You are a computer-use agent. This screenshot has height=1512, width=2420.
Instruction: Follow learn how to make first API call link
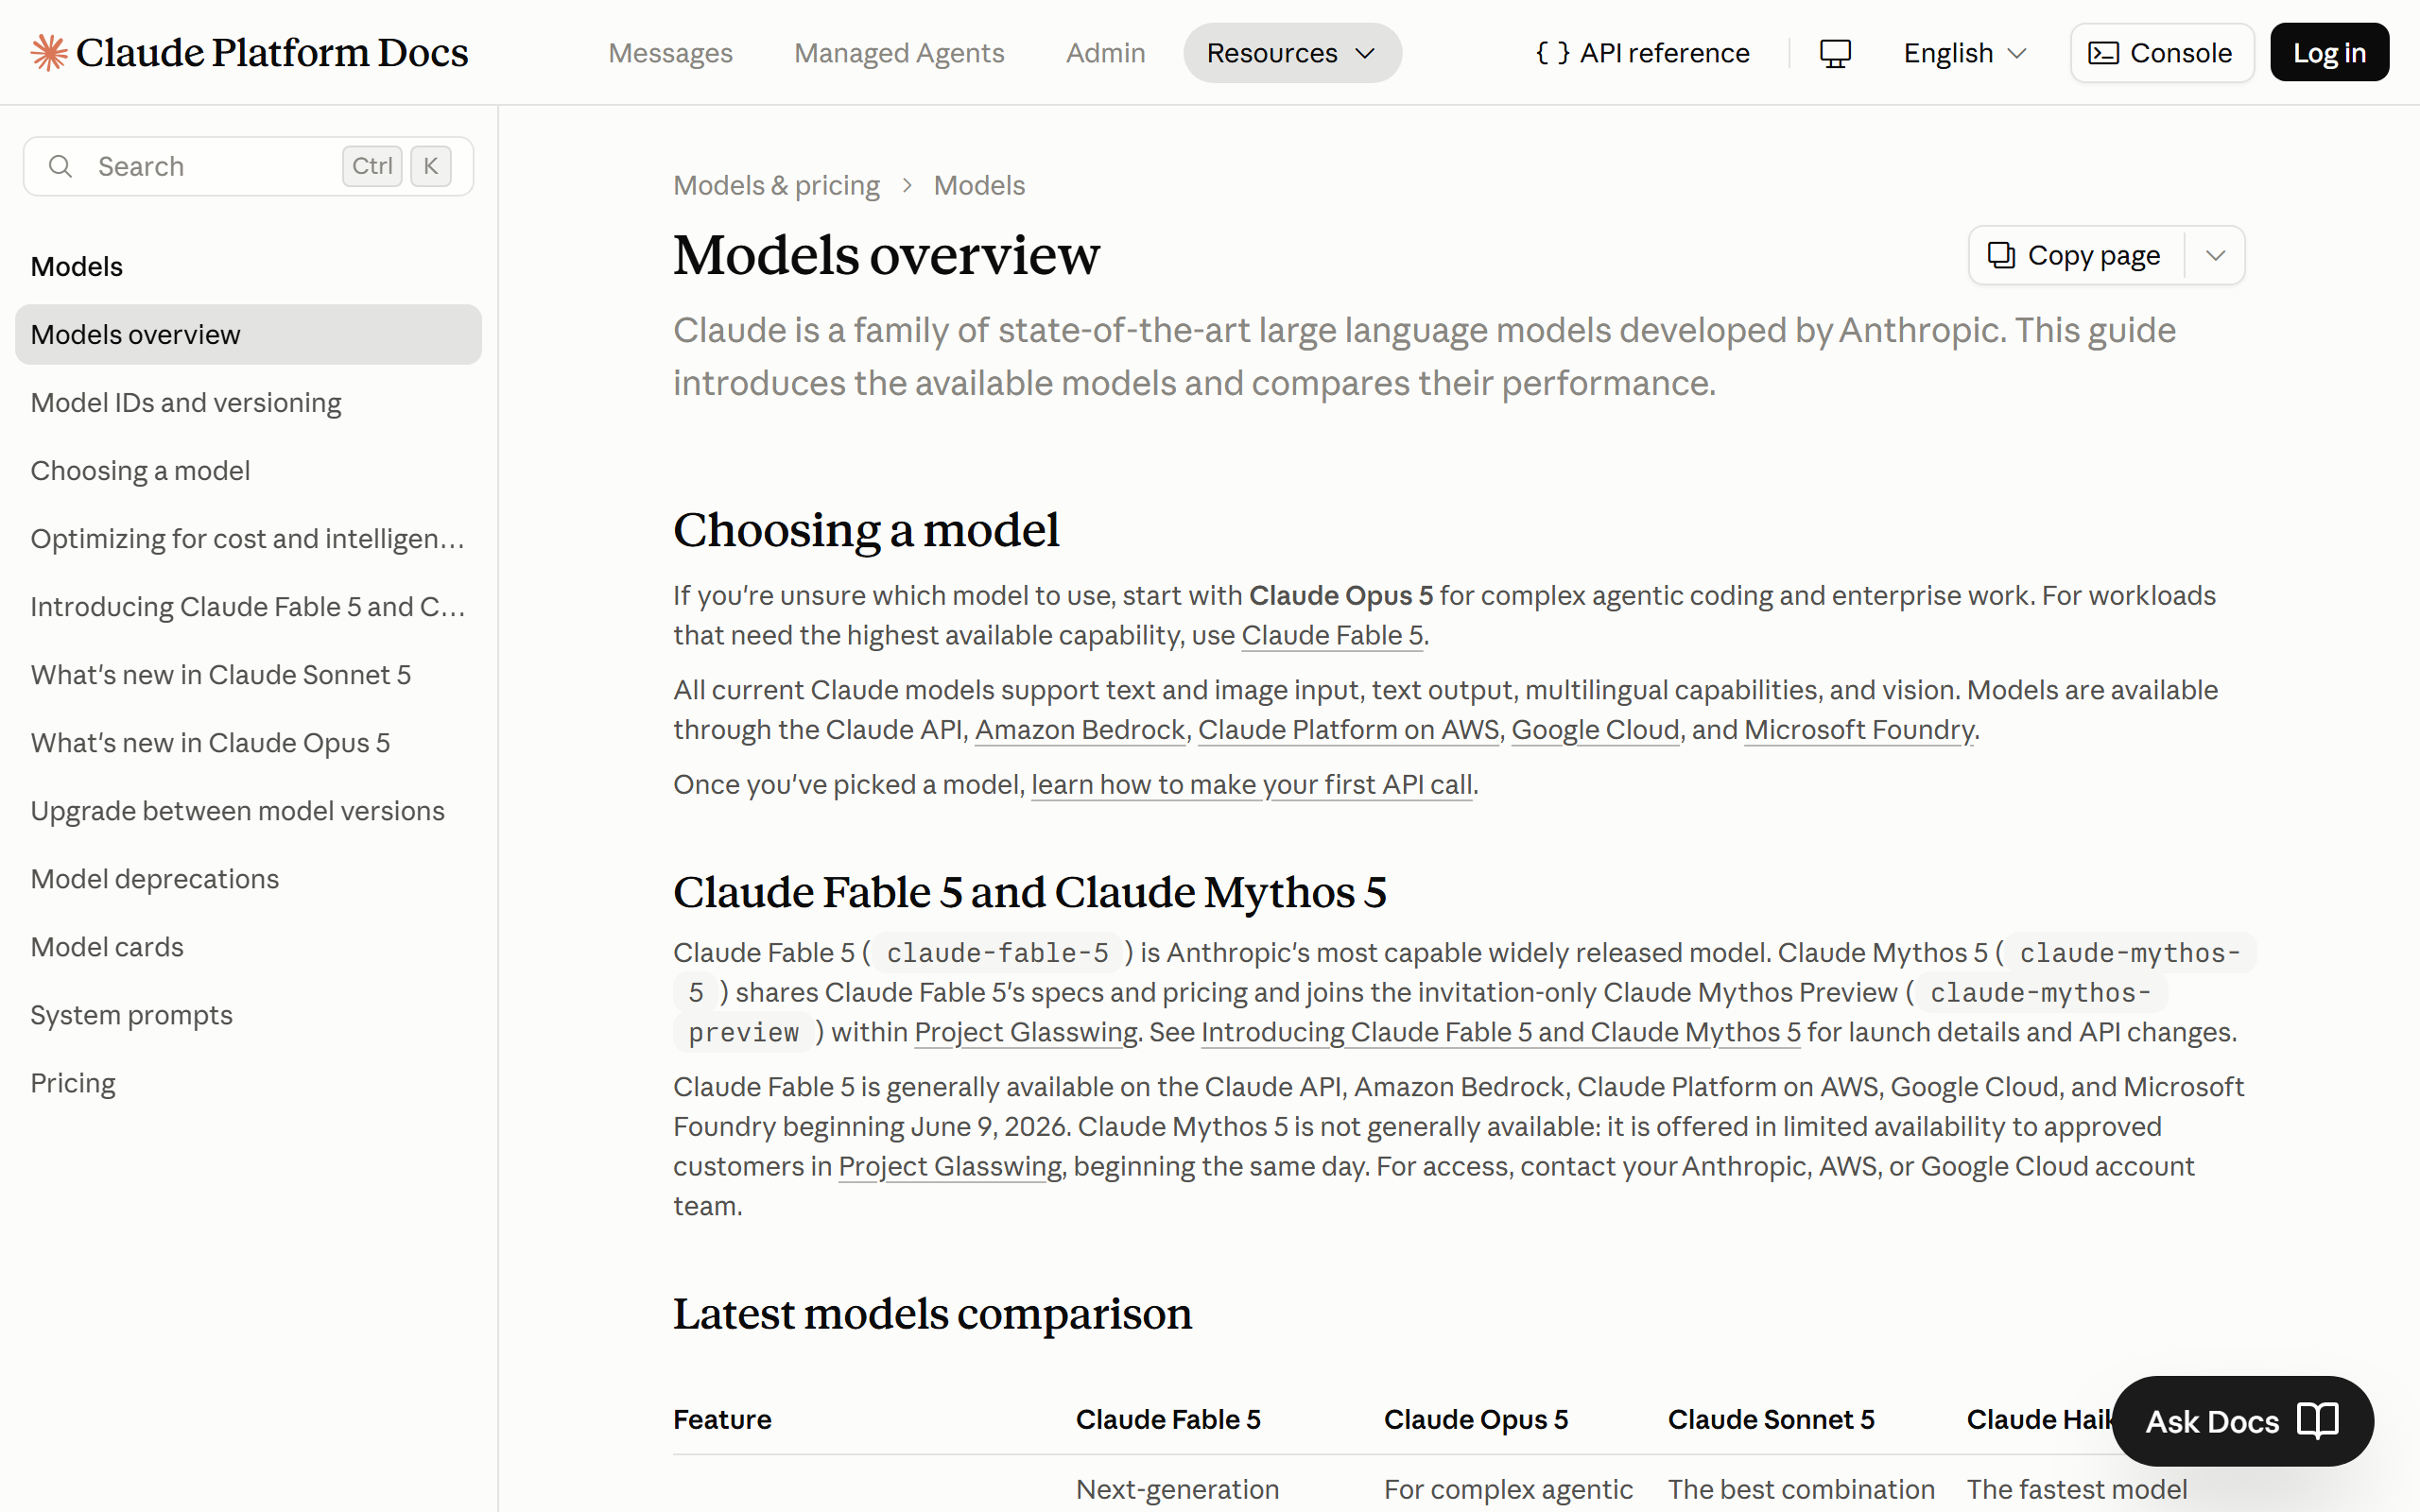click(1252, 785)
